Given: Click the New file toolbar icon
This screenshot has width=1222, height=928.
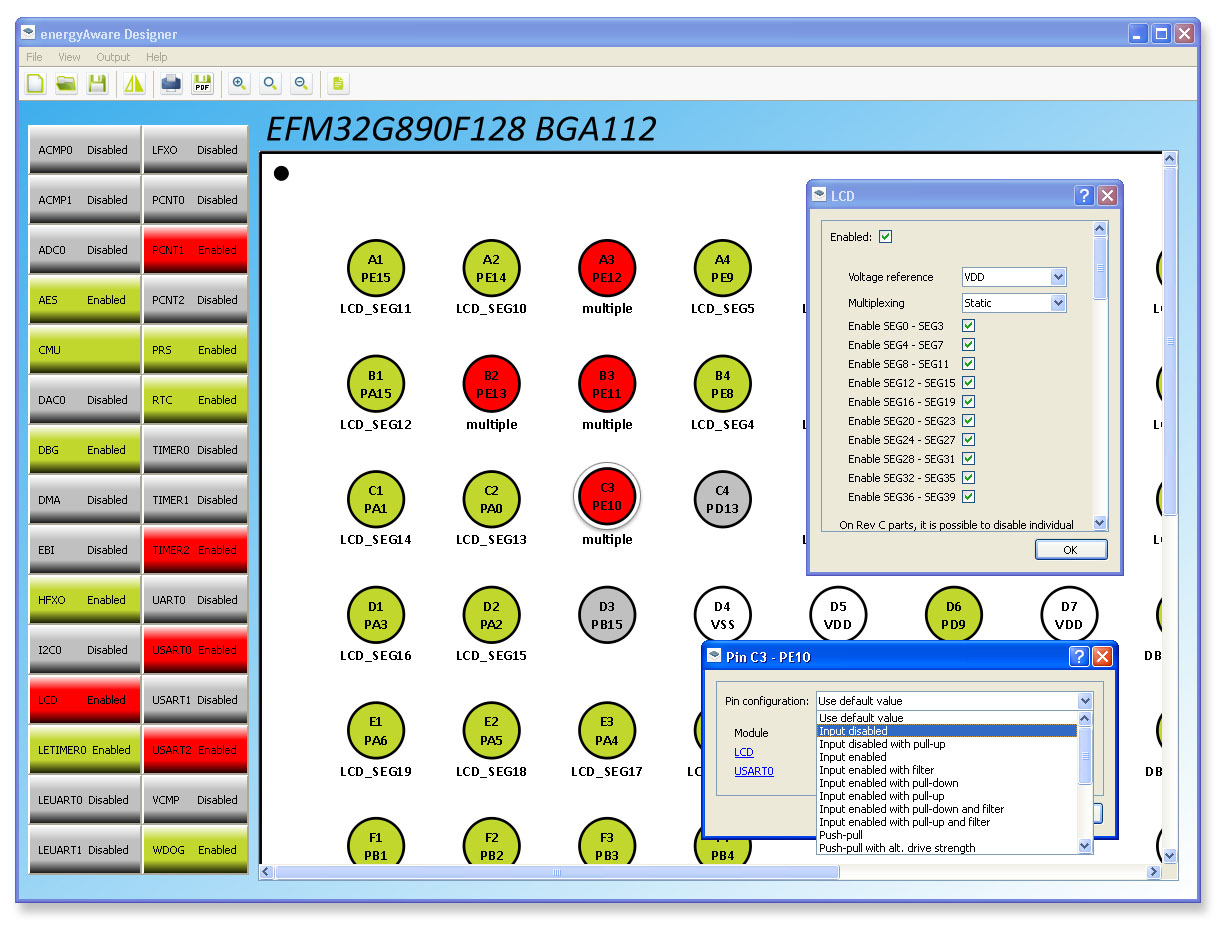Looking at the screenshot, I should coord(36,84).
